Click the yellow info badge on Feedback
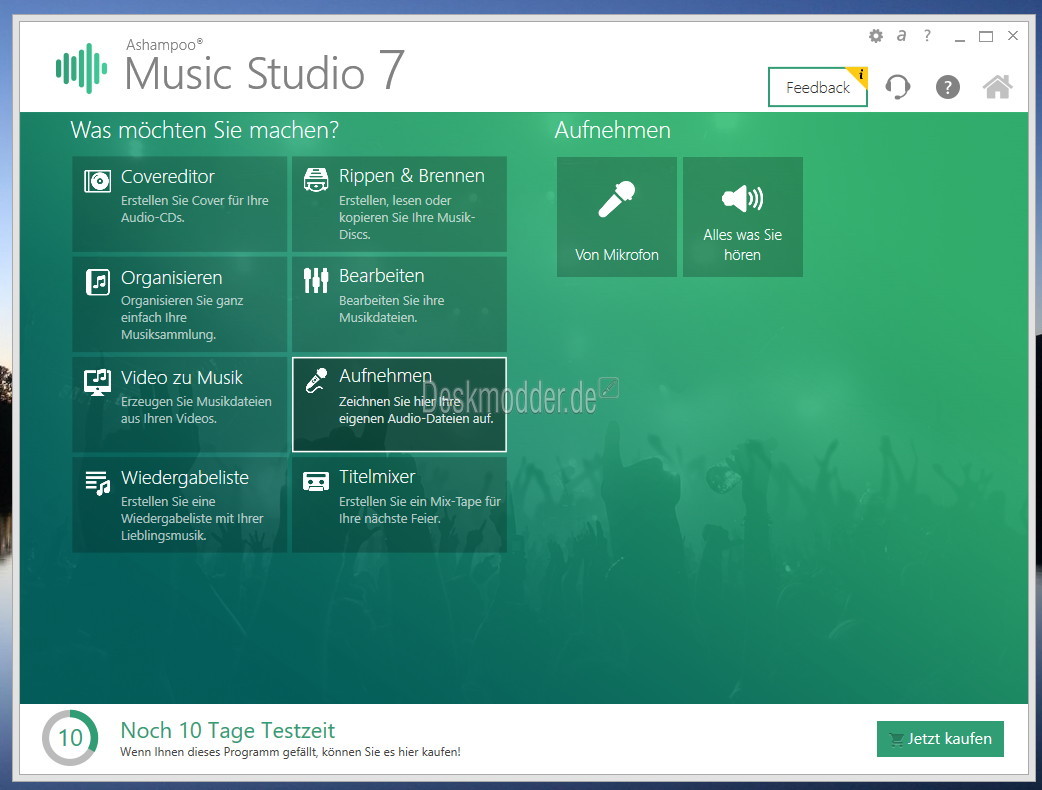The width and height of the screenshot is (1042, 790). tap(859, 75)
